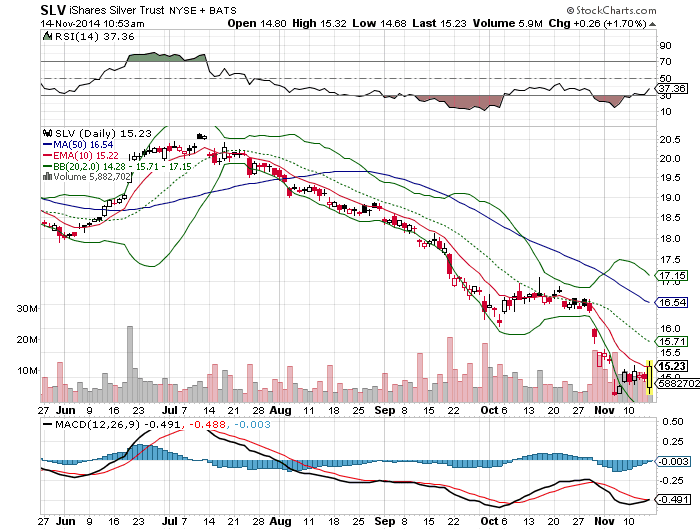
Task: Click the MACD(12,26,9) legend label
Action: tap(96, 424)
